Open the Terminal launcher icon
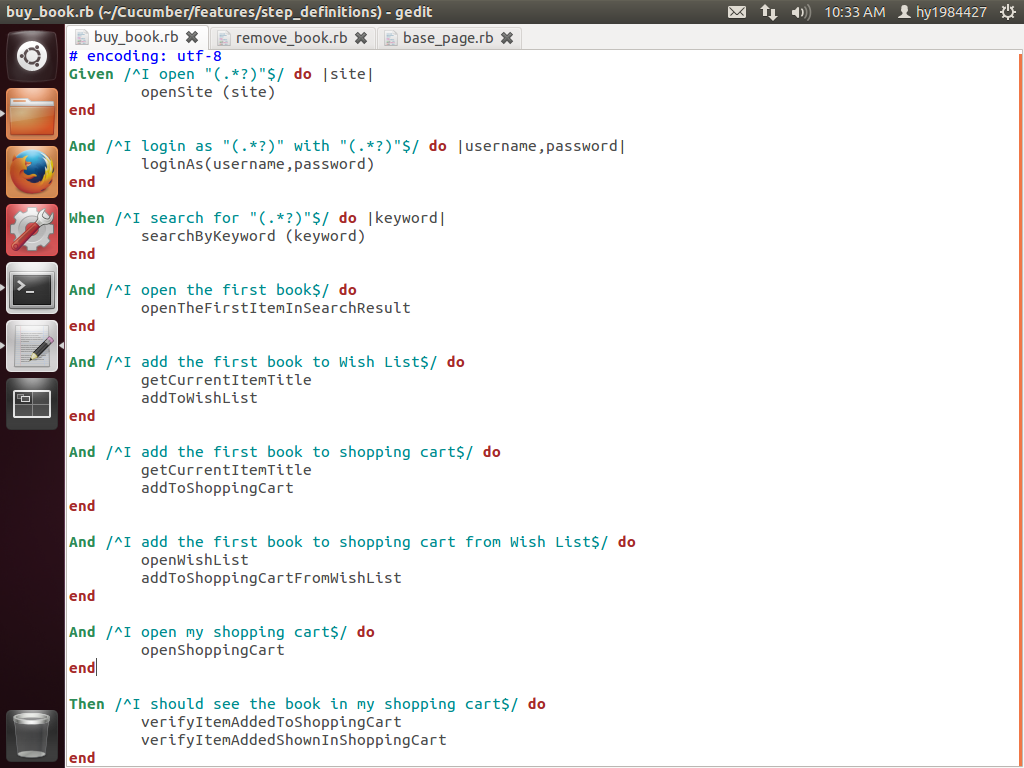Viewport: 1024px width, 768px height. (x=31, y=288)
